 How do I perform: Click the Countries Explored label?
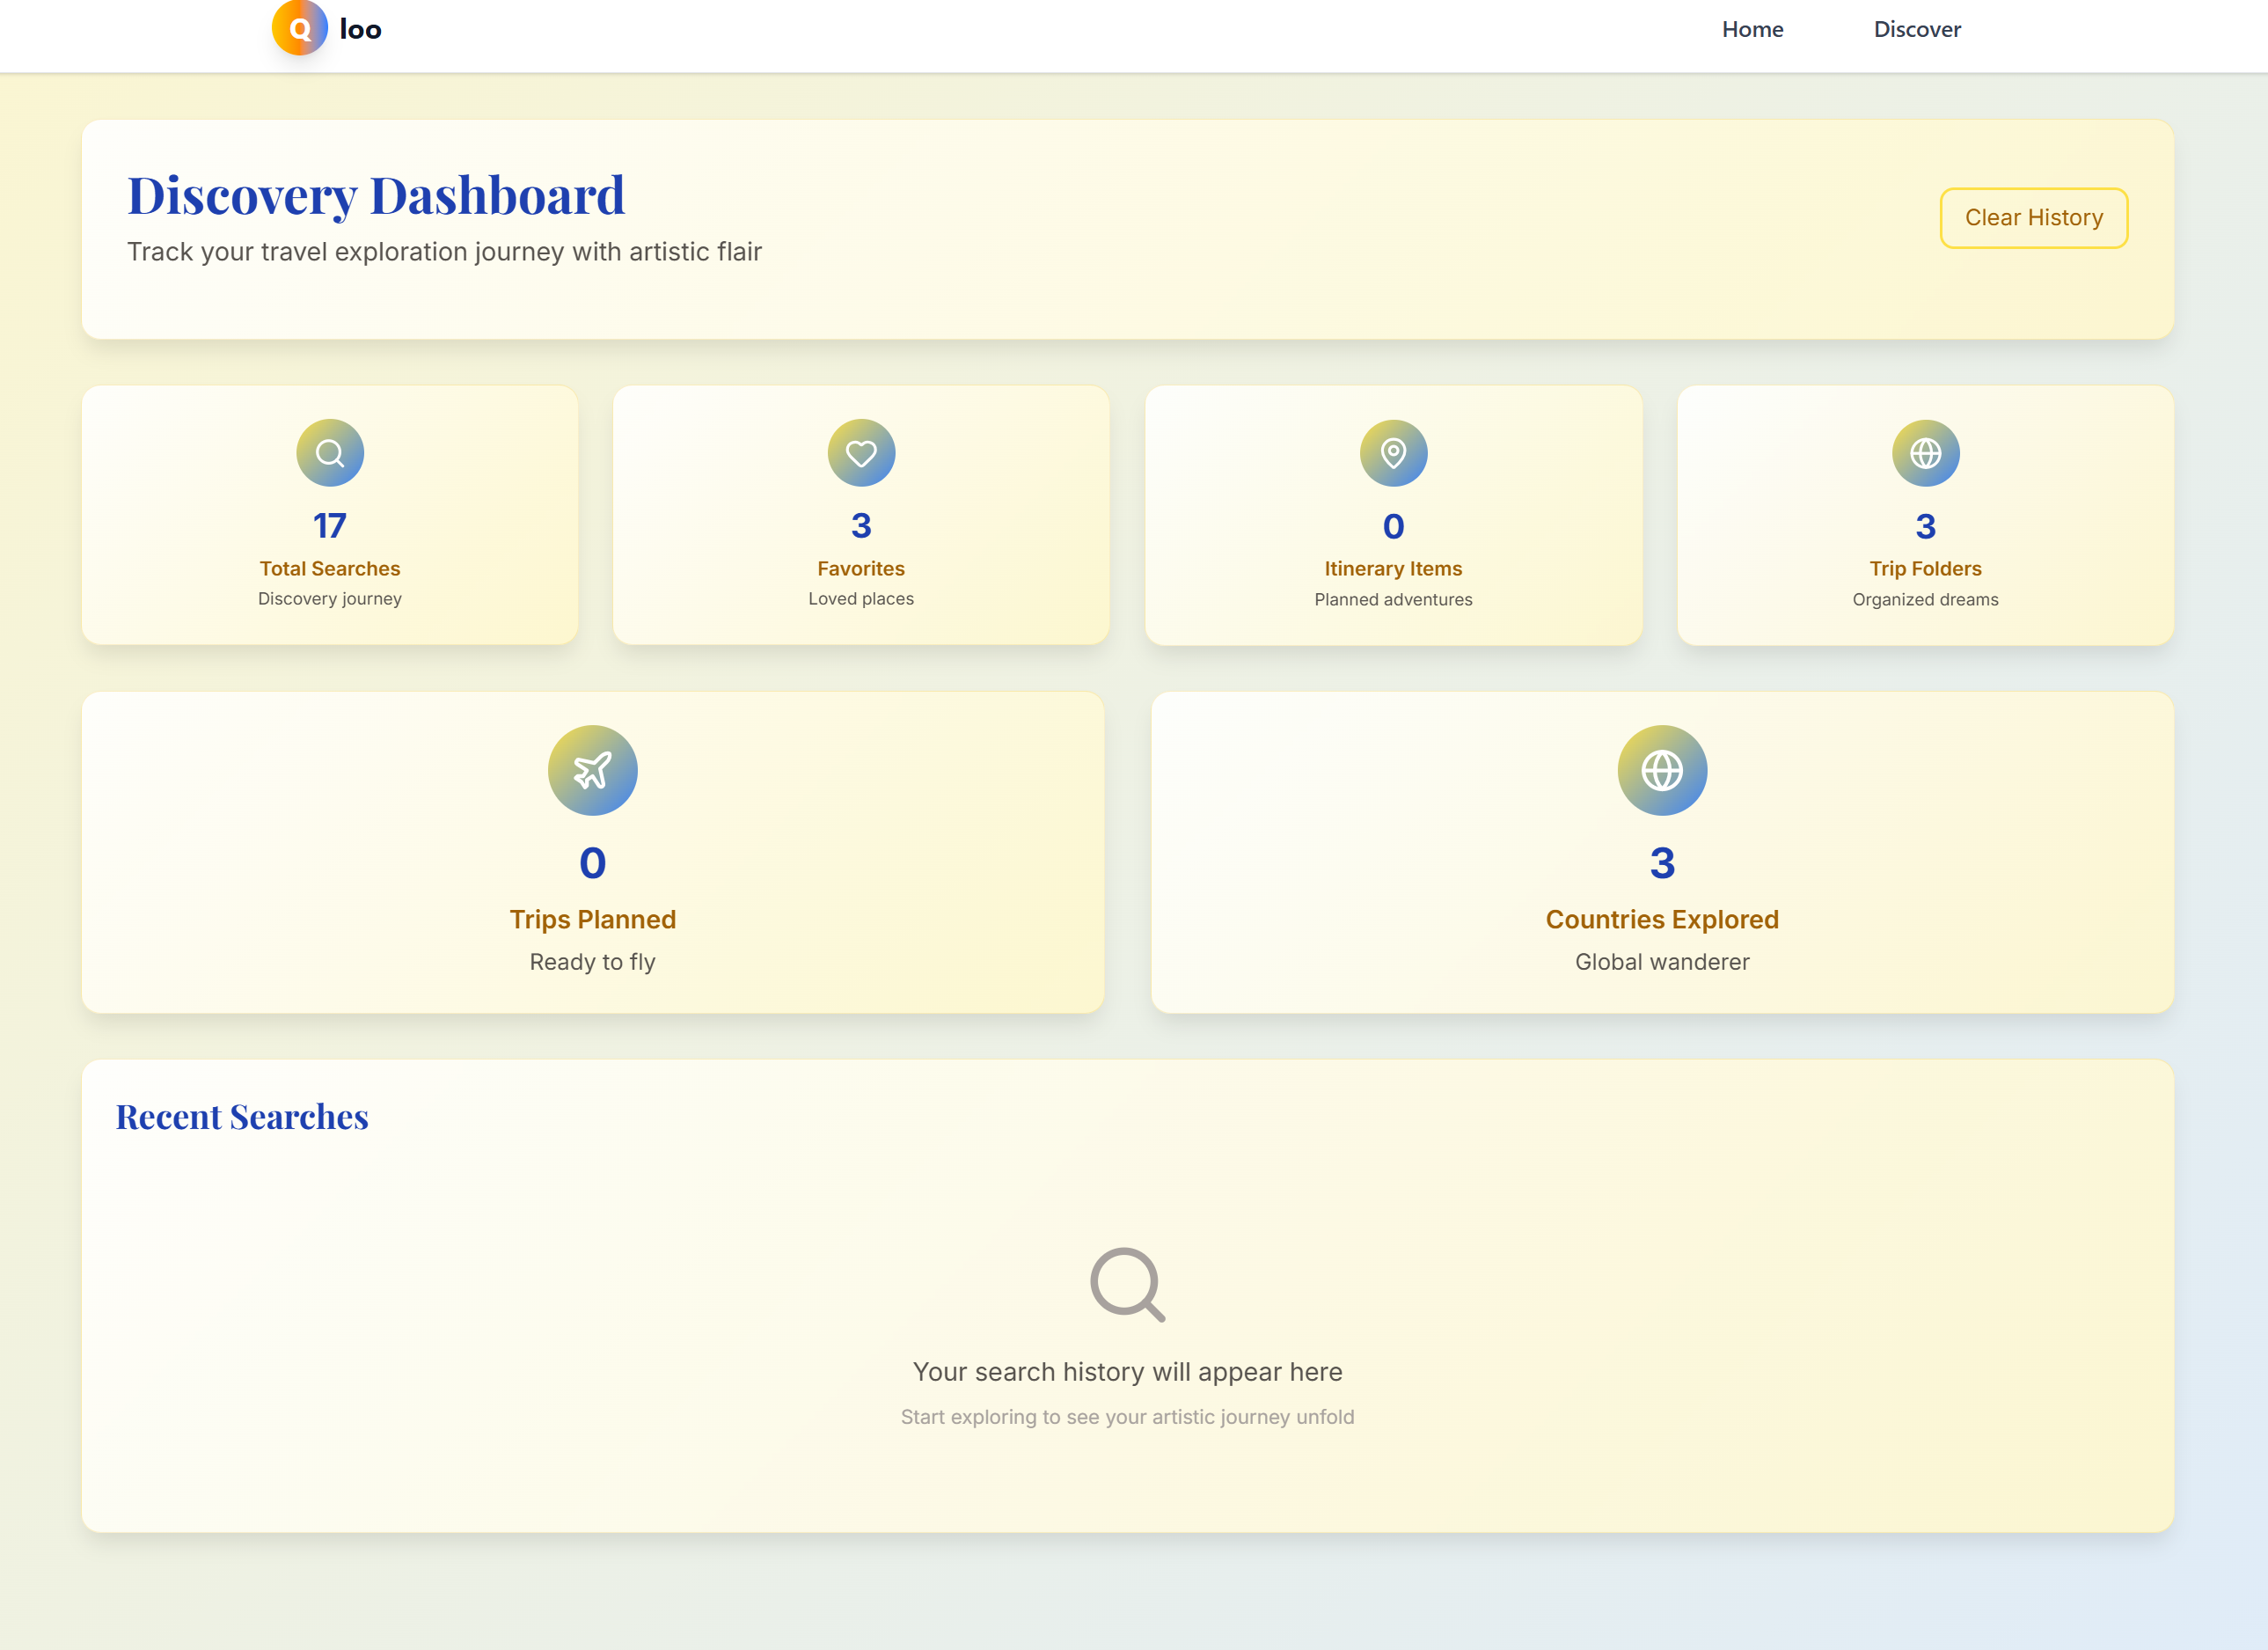point(1662,919)
